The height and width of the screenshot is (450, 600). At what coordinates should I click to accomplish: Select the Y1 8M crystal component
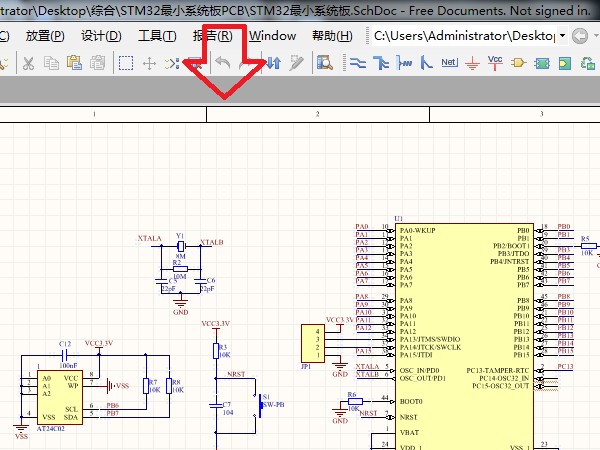tap(181, 246)
